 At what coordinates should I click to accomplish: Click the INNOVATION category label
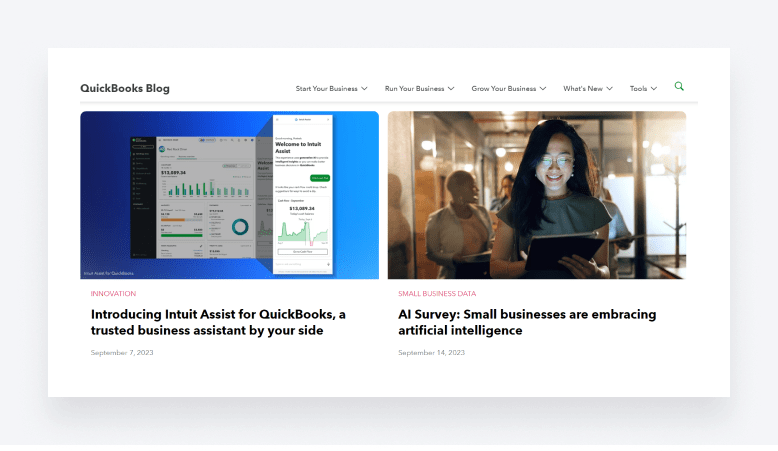pos(113,294)
